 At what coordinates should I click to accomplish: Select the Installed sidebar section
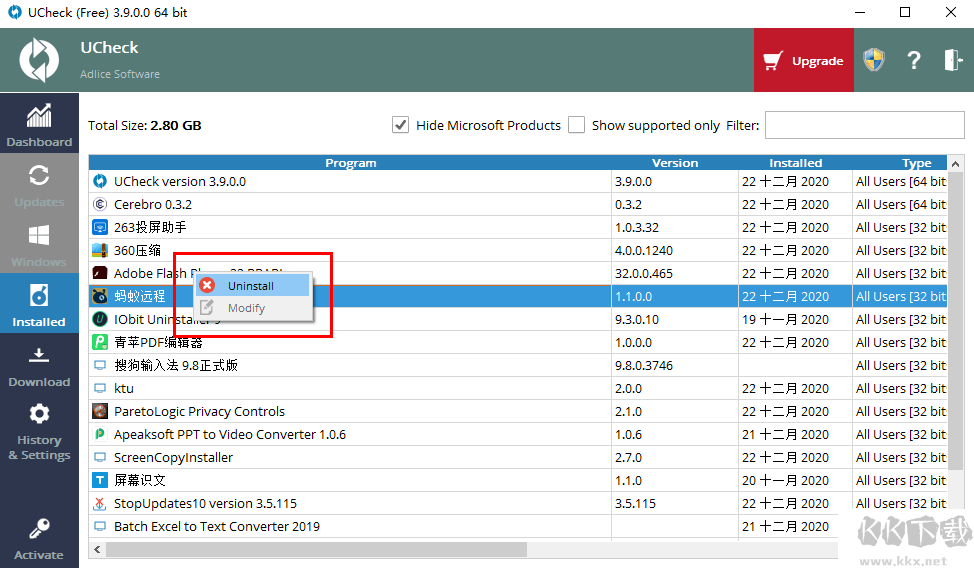click(39, 305)
